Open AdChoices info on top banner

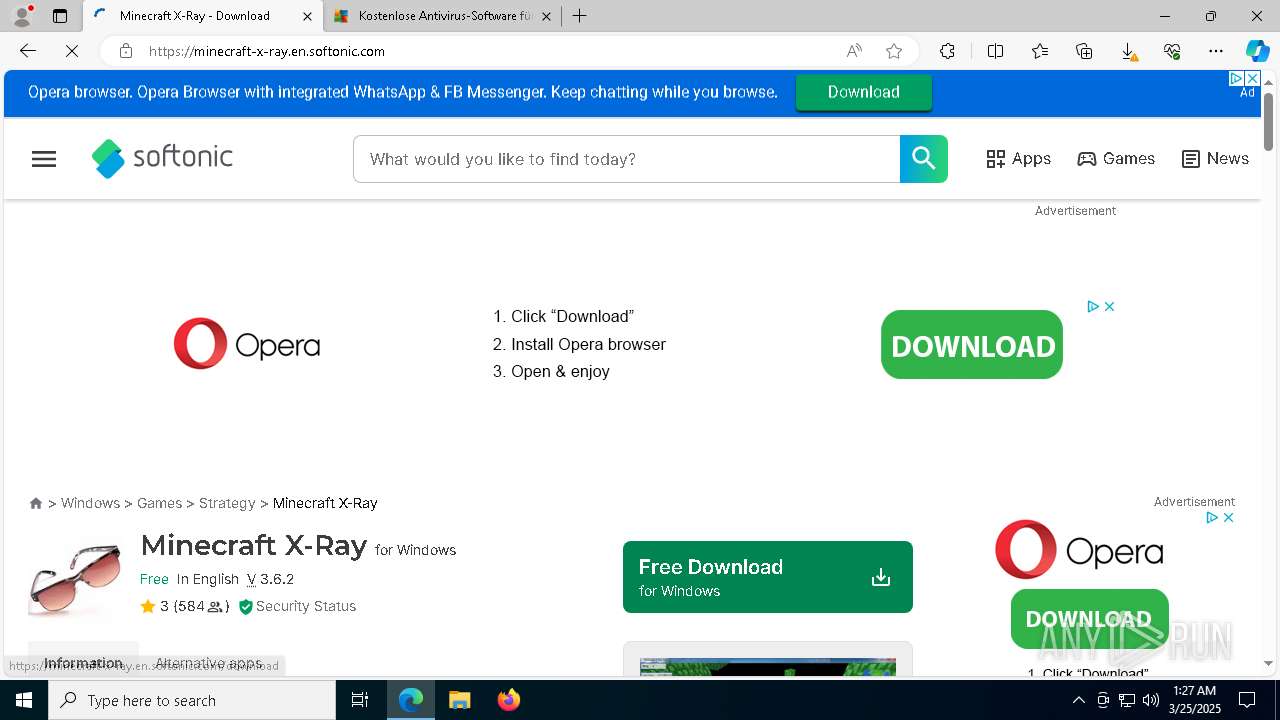click(1236, 78)
